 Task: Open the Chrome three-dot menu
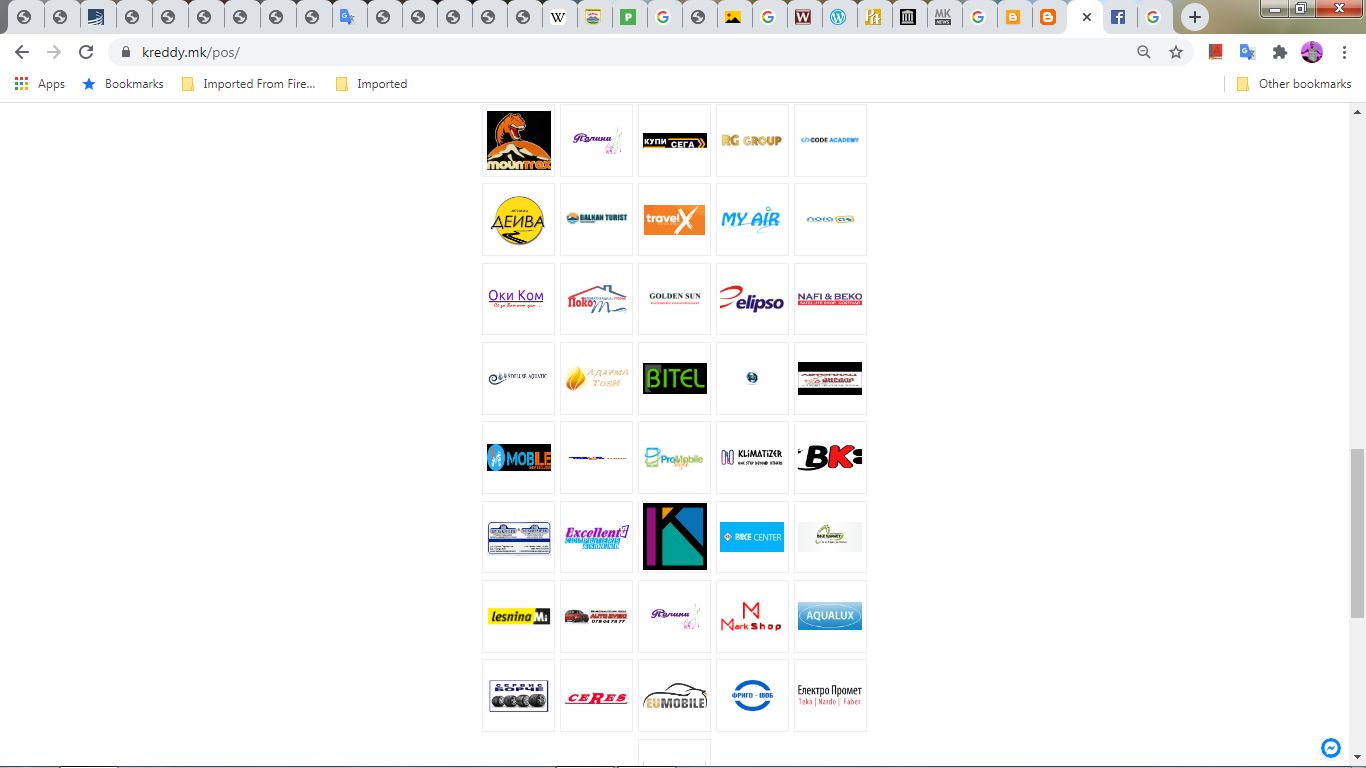1344,52
